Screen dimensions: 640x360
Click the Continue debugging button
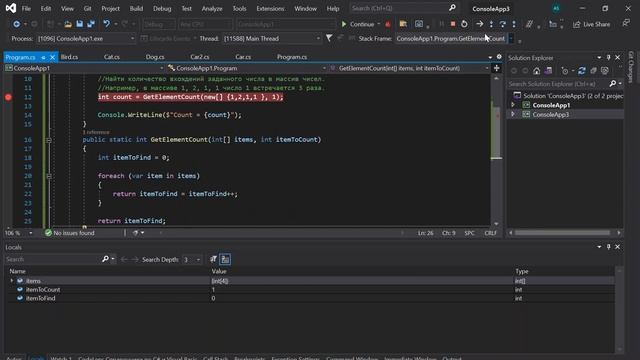tap(358, 24)
